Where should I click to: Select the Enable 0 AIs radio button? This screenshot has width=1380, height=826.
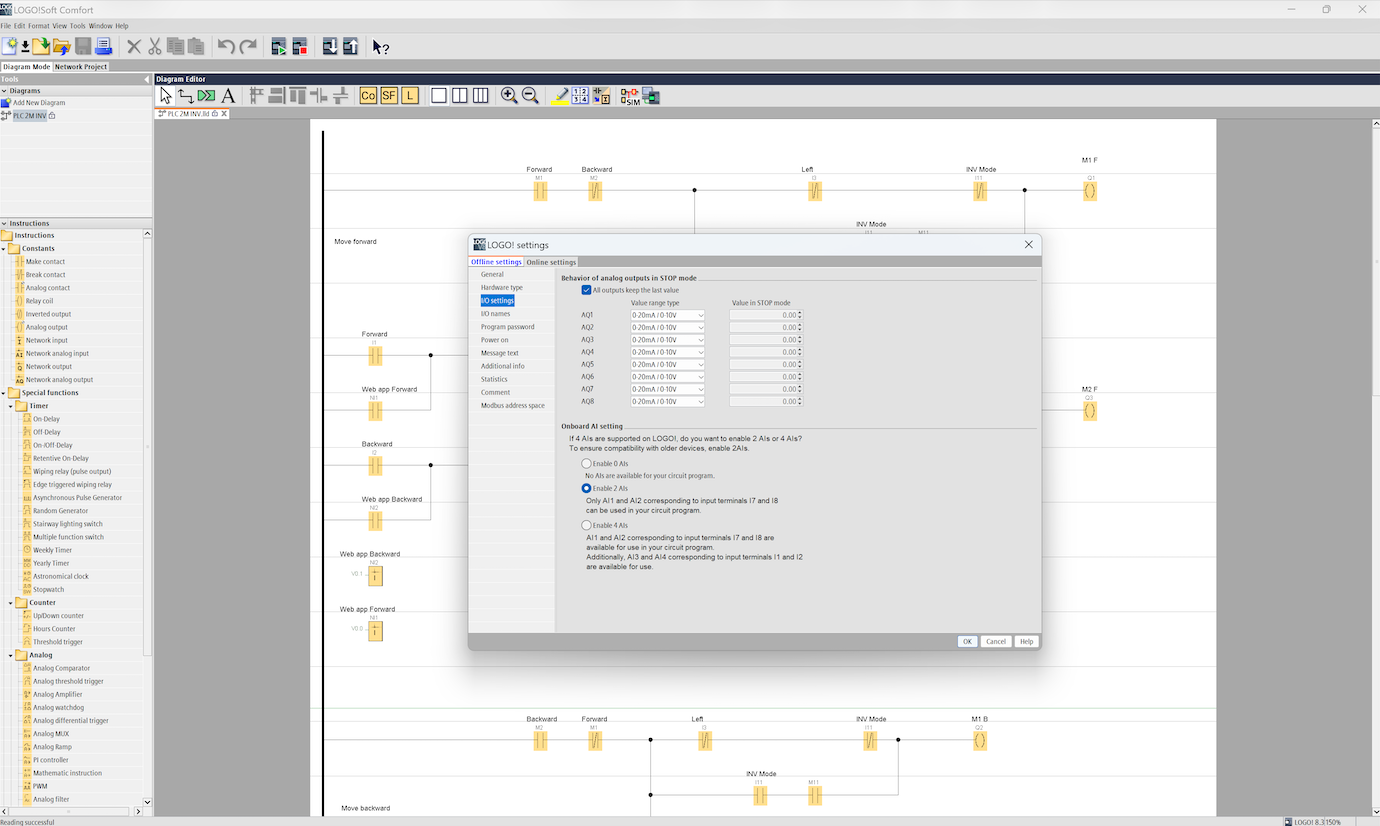pos(587,464)
